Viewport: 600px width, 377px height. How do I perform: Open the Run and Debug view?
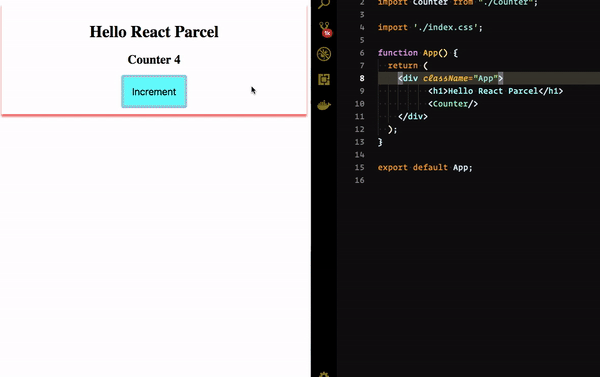point(324,54)
